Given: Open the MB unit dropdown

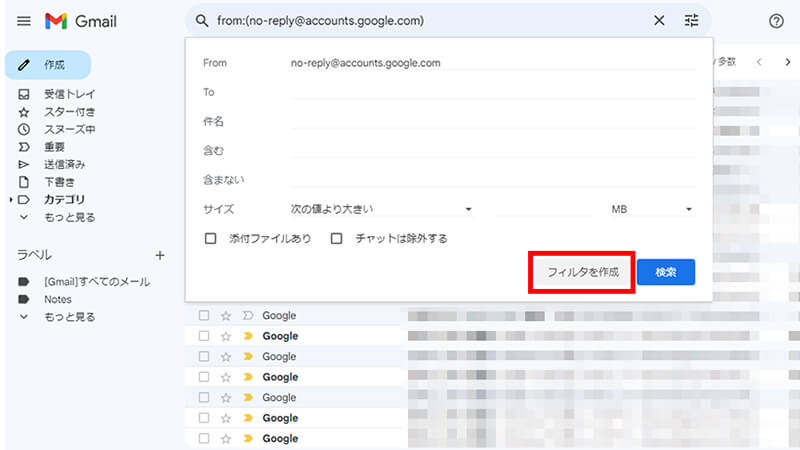Looking at the screenshot, I should pyautogui.click(x=651, y=209).
